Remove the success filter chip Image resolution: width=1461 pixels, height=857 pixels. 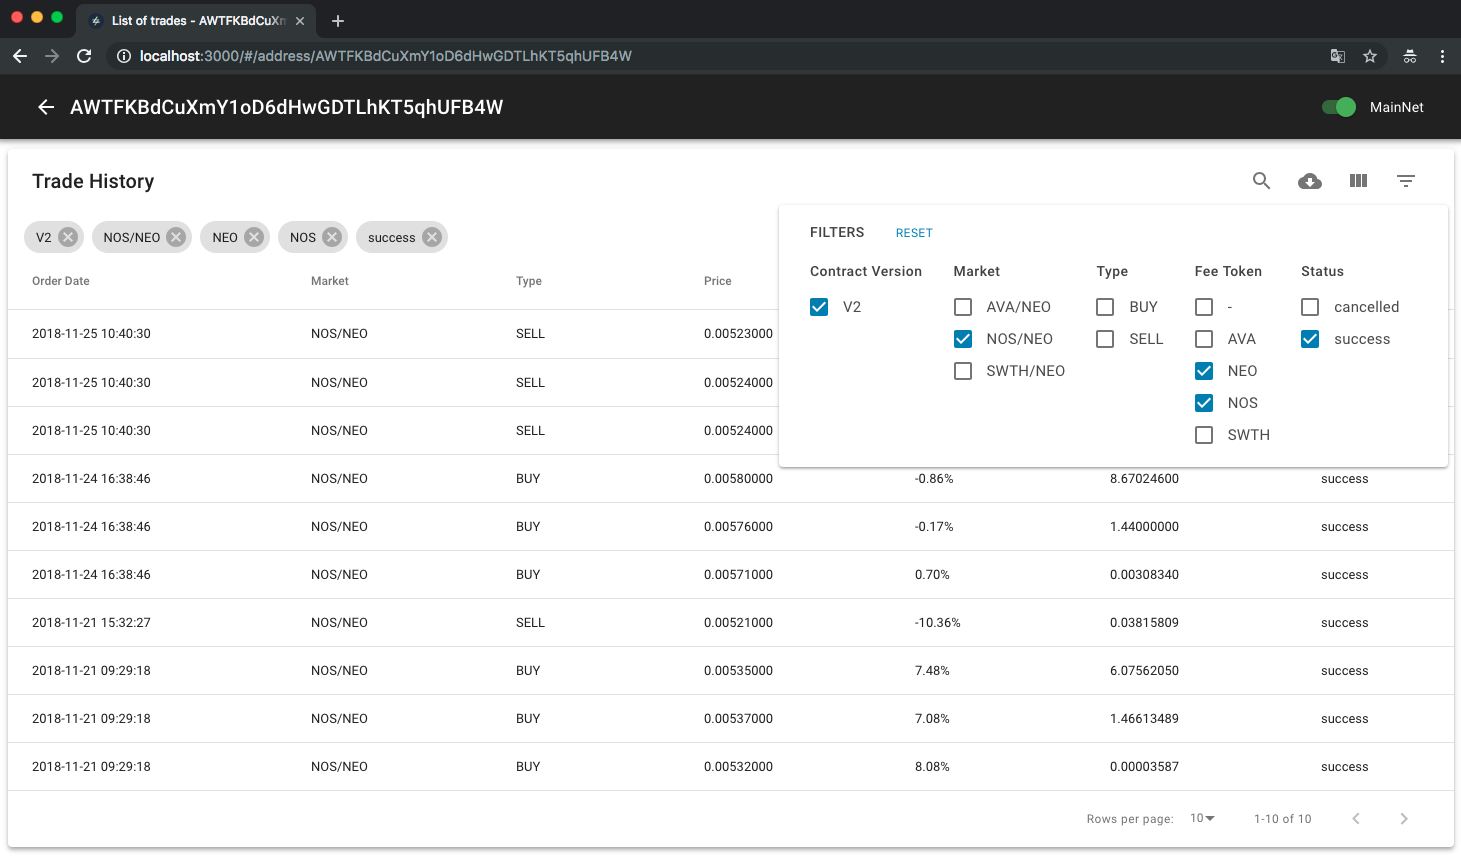pos(432,237)
